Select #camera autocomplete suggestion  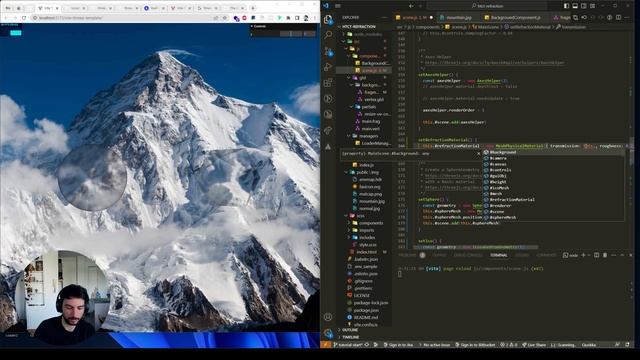(x=553, y=158)
